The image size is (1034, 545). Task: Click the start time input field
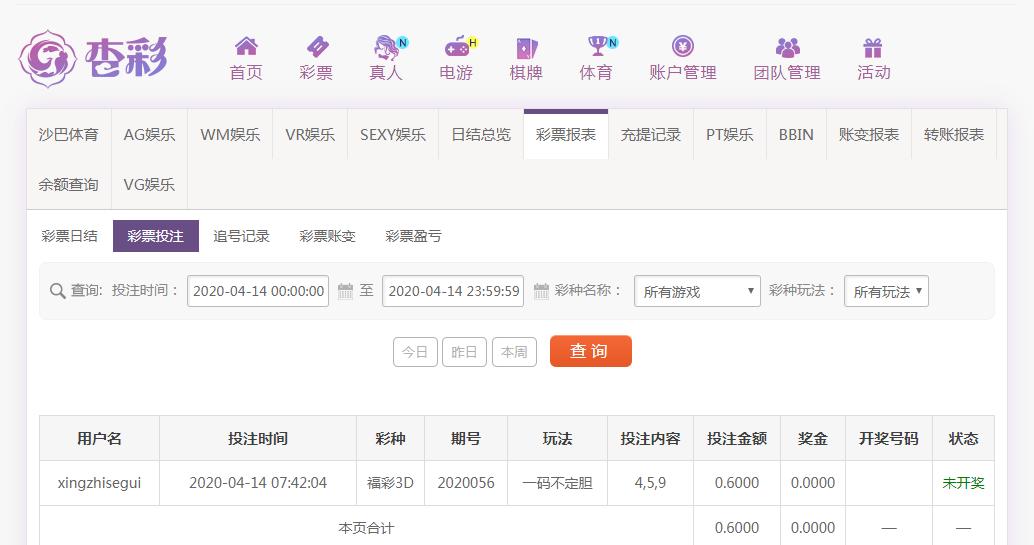click(x=258, y=291)
